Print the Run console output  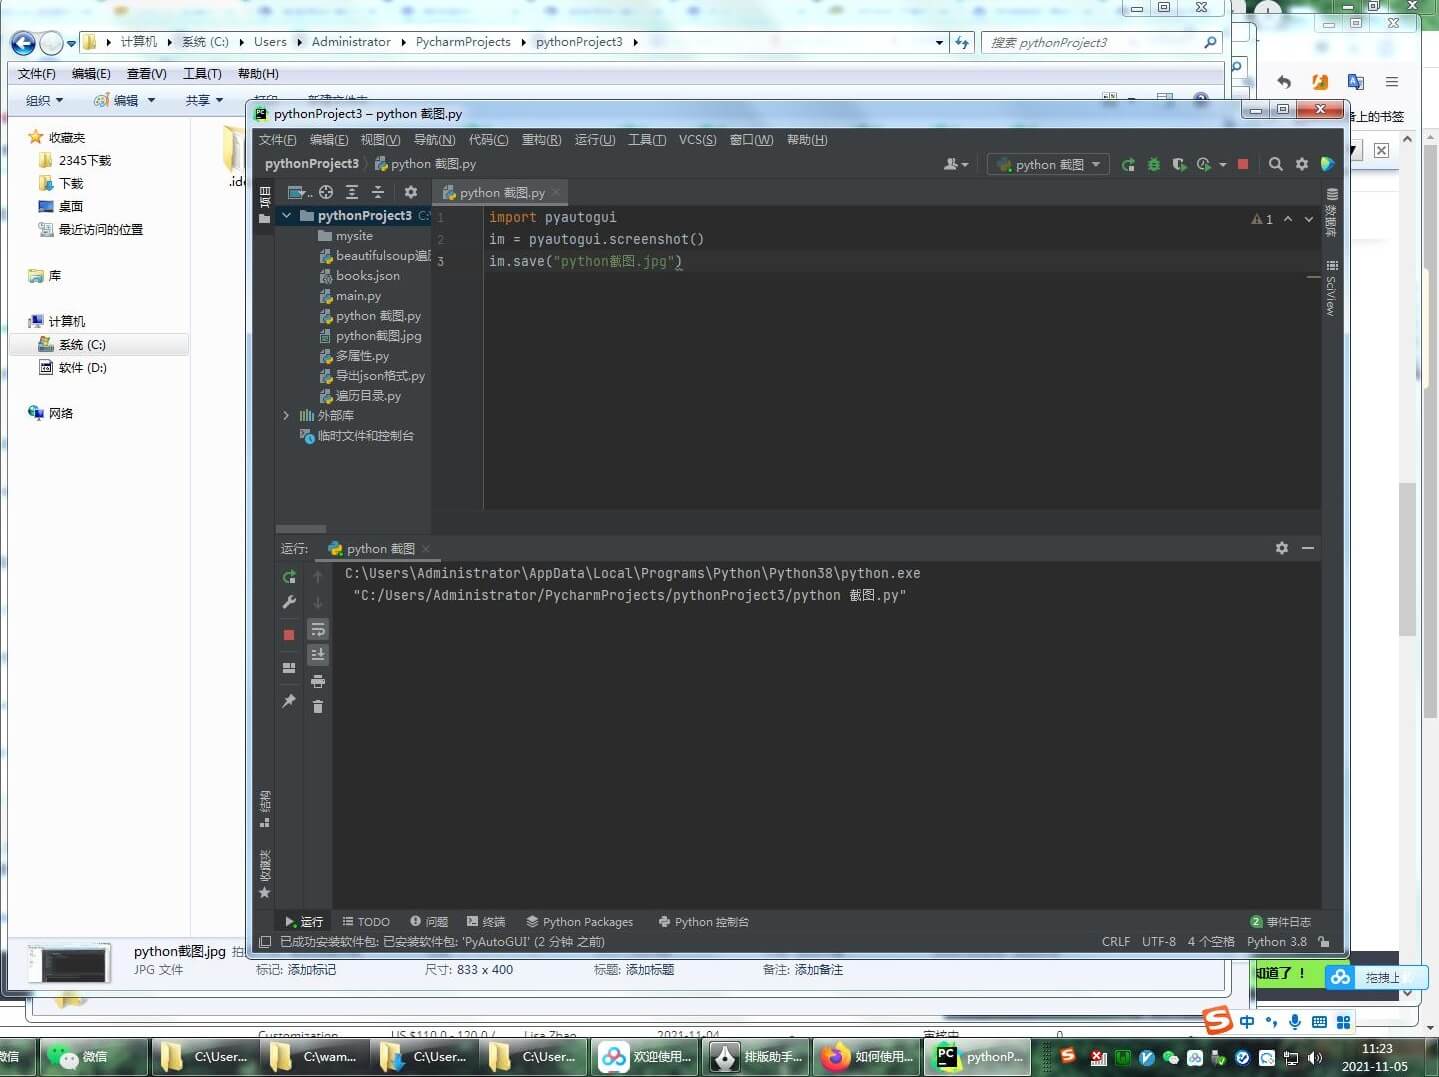[x=318, y=682]
